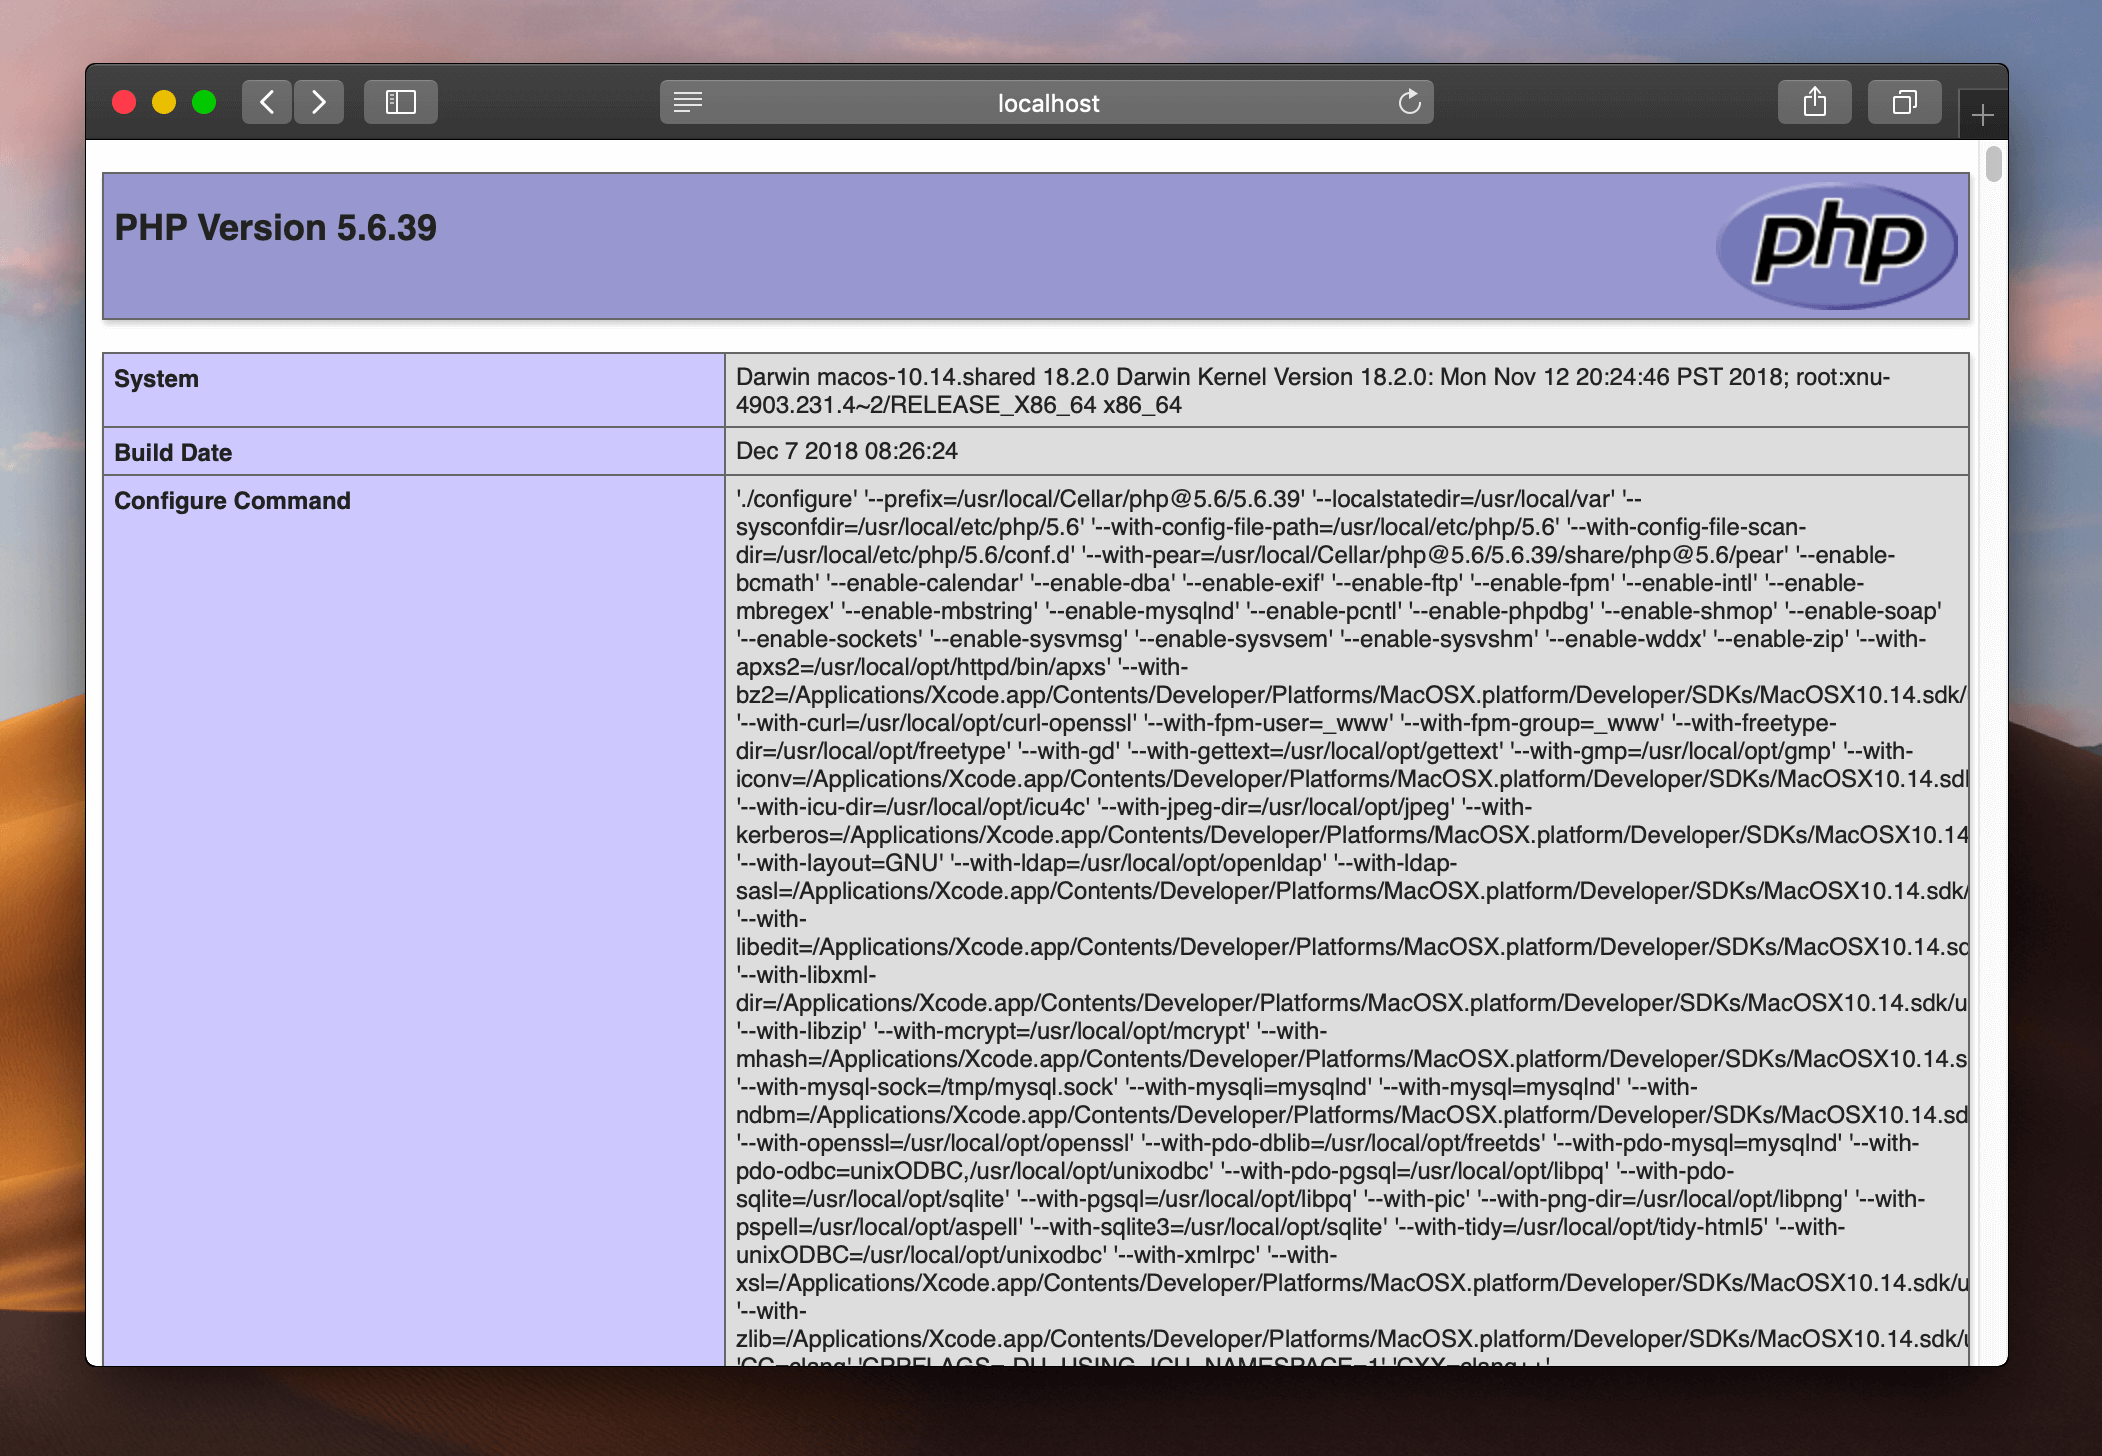Minimize the Safari window
The width and height of the screenshot is (2102, 1456).
[164, 102]
